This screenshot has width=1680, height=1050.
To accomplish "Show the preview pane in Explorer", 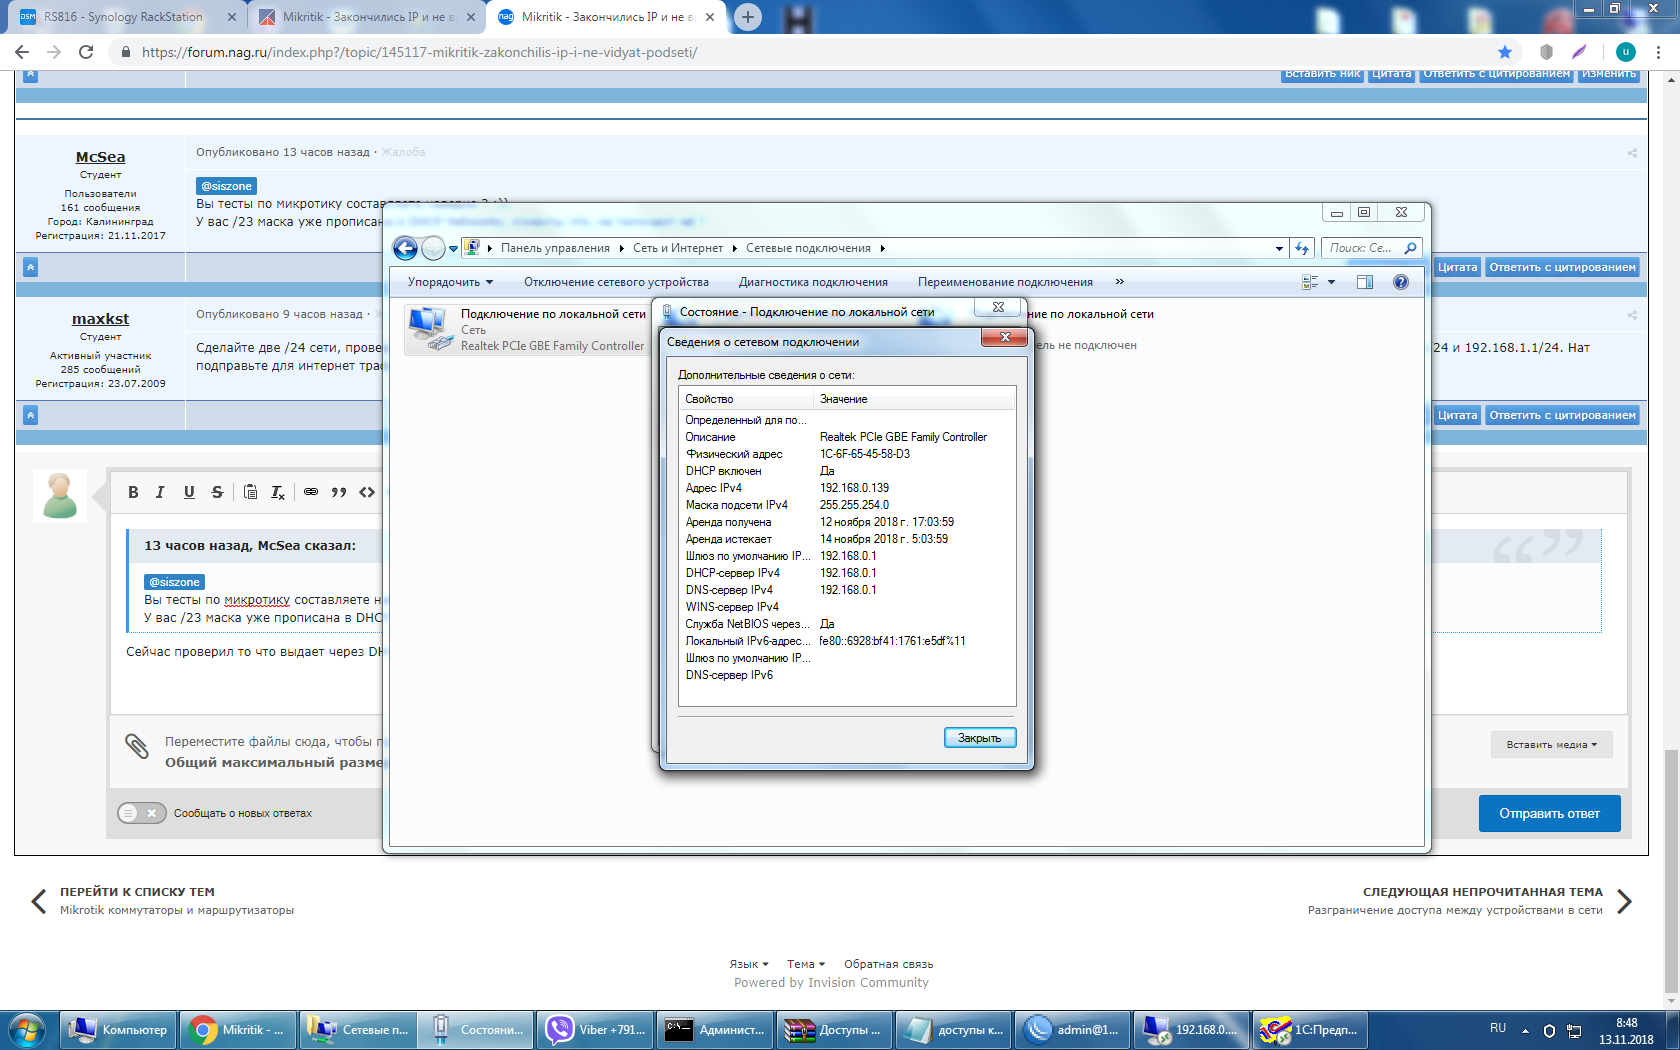I will click(1365, 282).
